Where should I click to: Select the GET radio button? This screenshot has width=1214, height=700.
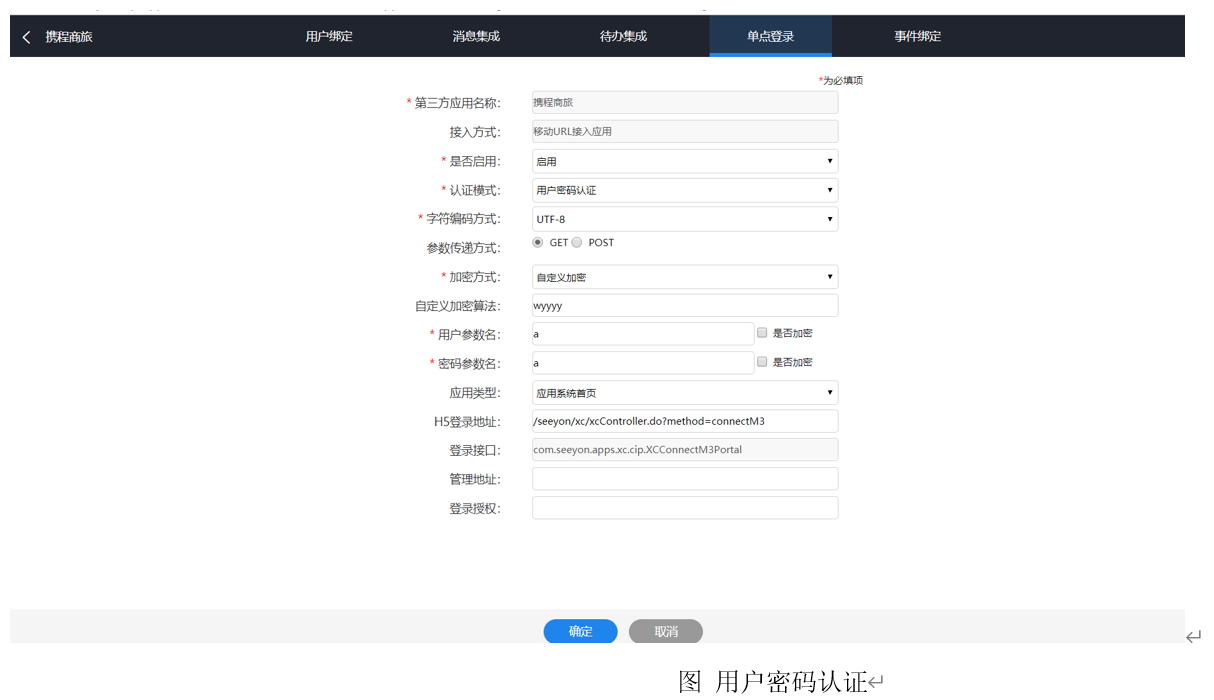click(539, 243)
